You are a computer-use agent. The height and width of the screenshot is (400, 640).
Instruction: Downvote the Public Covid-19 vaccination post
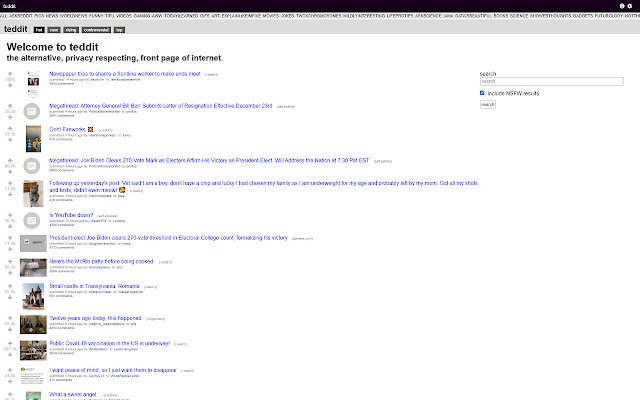pos(10,355)
